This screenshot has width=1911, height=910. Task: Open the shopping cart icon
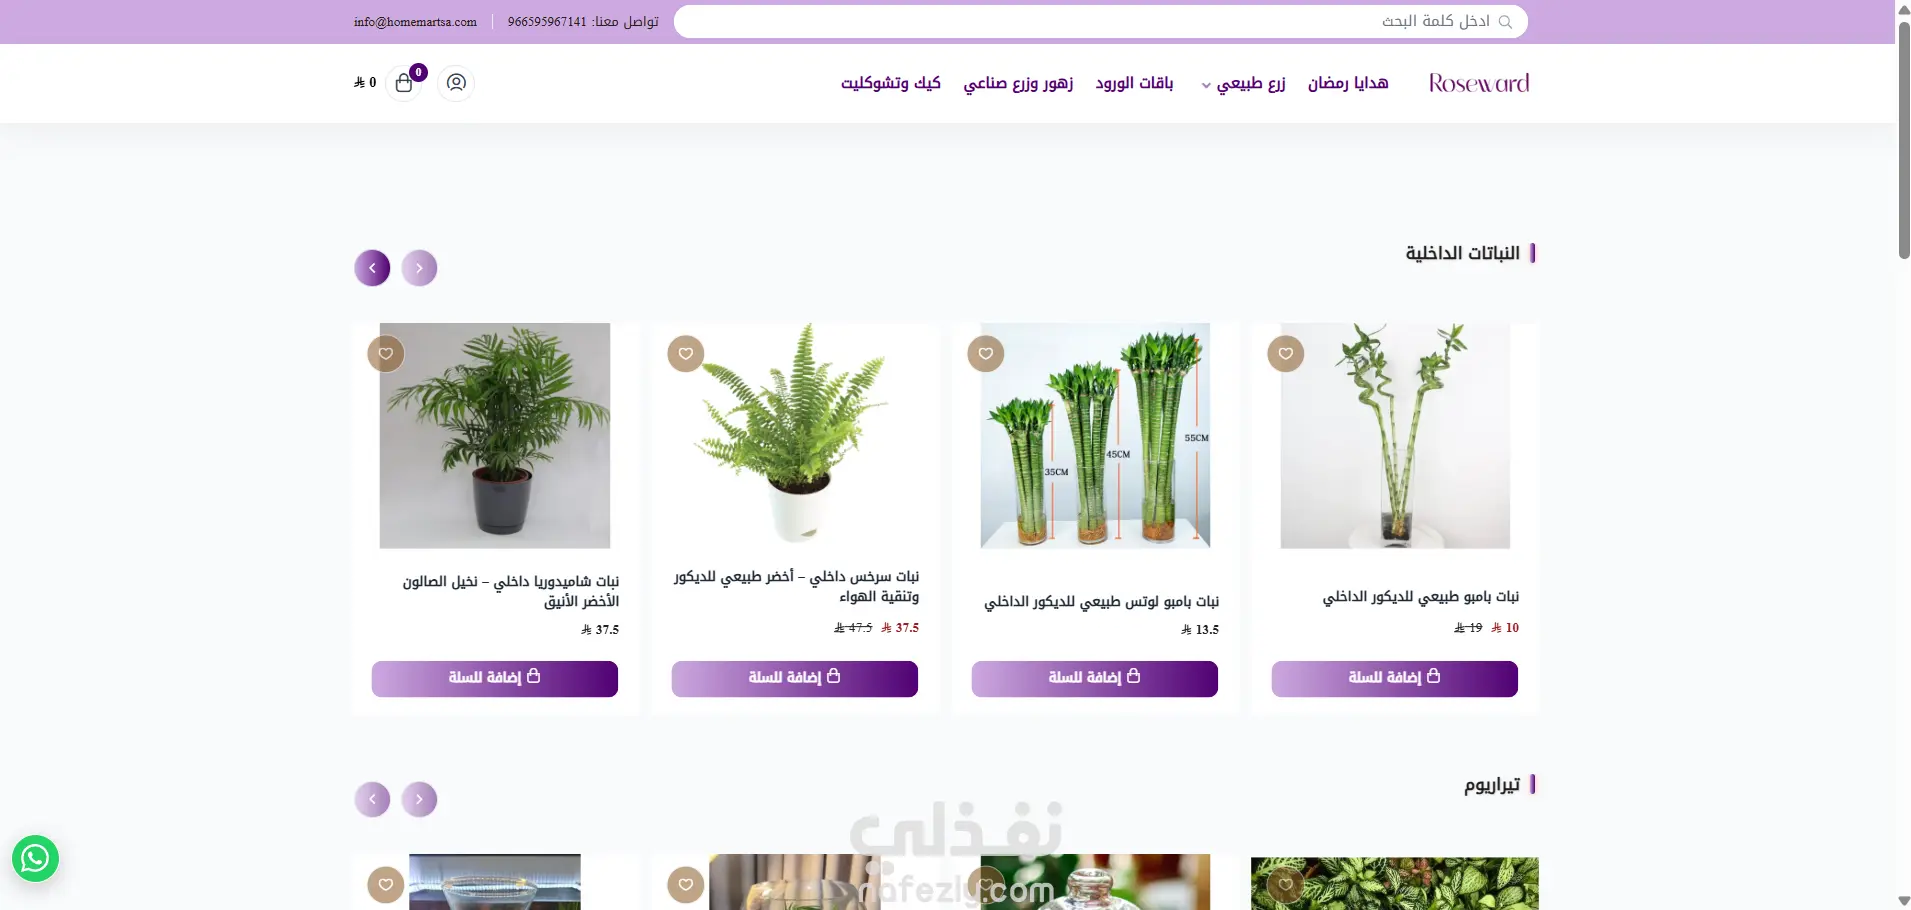404,83
